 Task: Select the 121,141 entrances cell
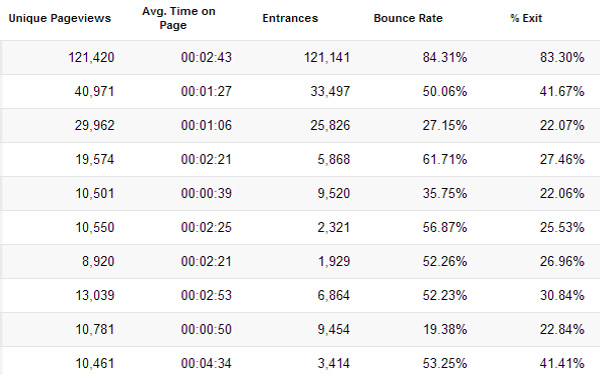(327, 57)
